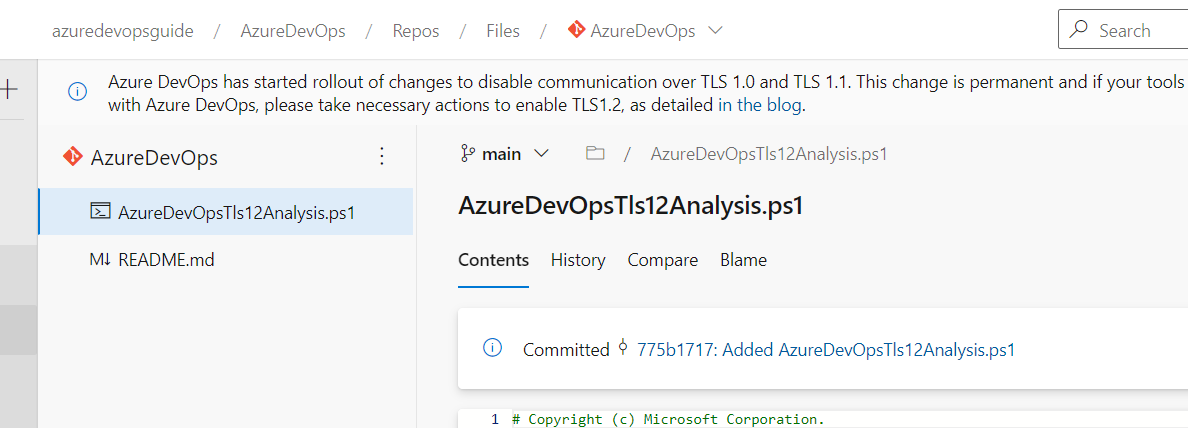Click the markdown icon beside README.md

click(100, 260)
